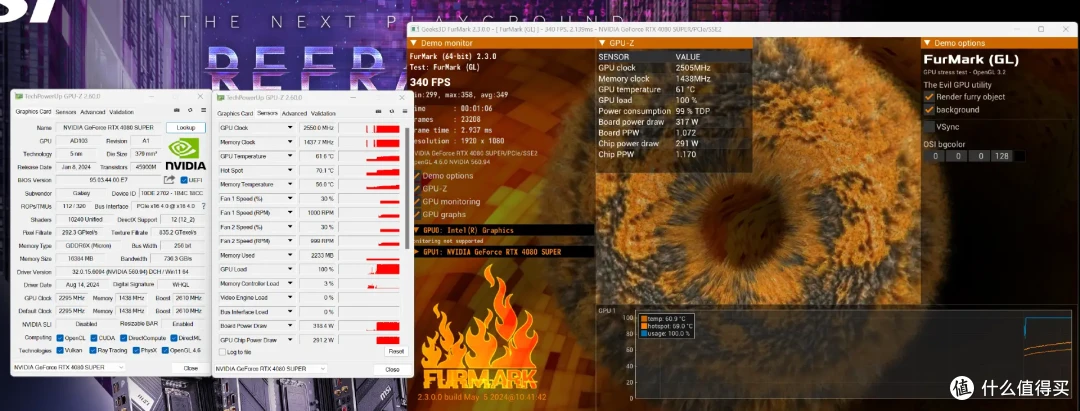
Task: Open the Hot Spot sensor dropdown arrow
Action: coord(290,170)
